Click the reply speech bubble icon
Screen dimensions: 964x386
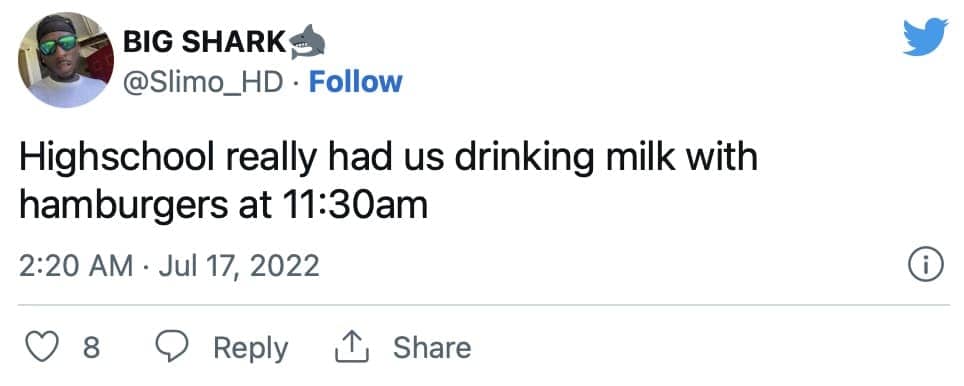pyautogui.click(x=172, y=348)
